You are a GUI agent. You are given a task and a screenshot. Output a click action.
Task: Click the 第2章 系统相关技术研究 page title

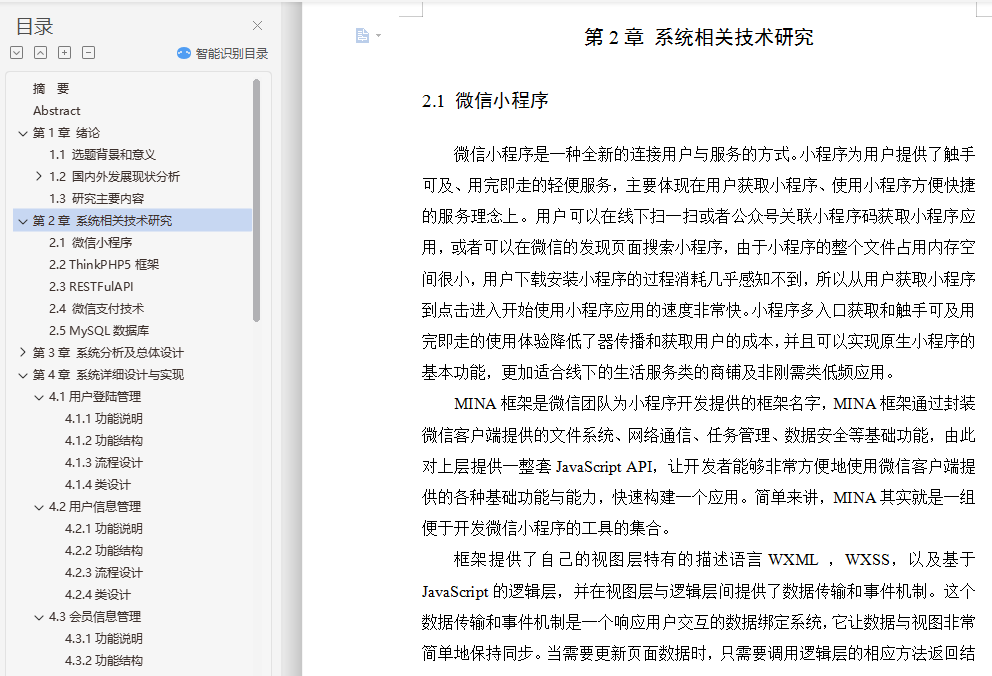pyautogui.click(x=698, y=37)
